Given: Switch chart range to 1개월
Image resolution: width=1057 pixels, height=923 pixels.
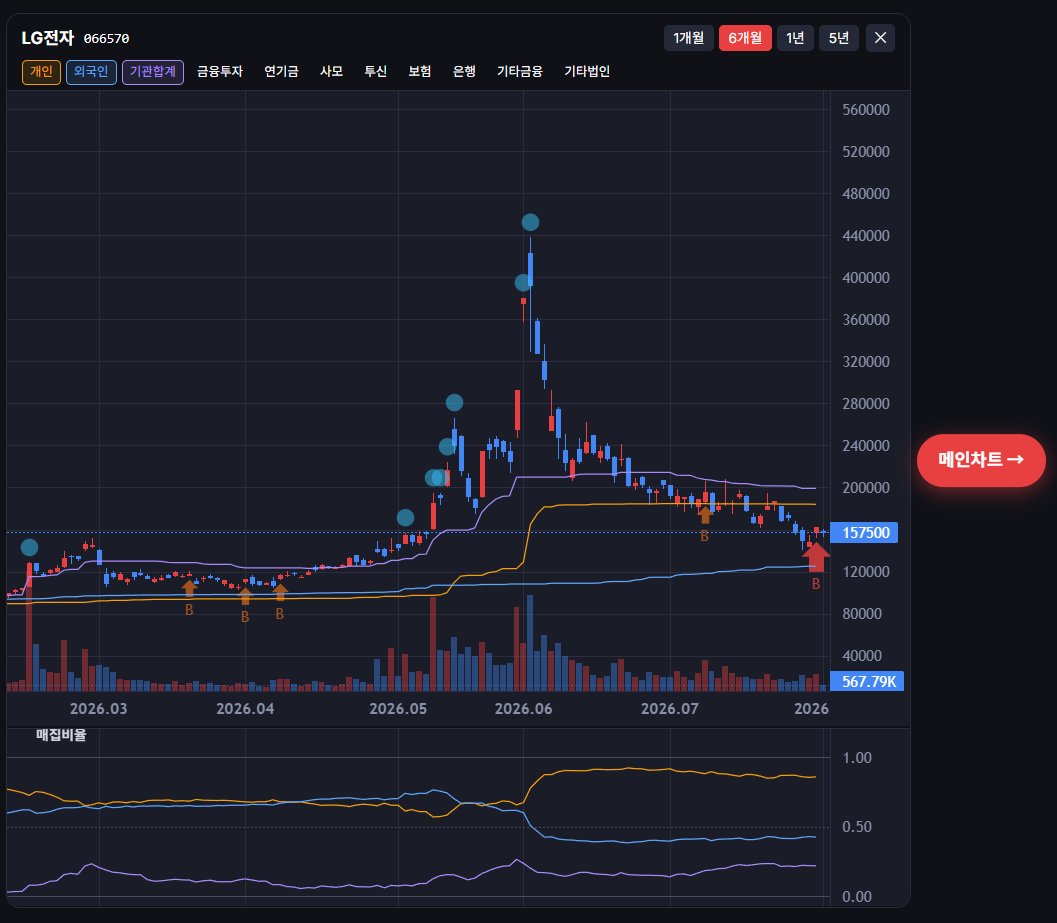Looking at the screenshot, I should coord(688,38).
